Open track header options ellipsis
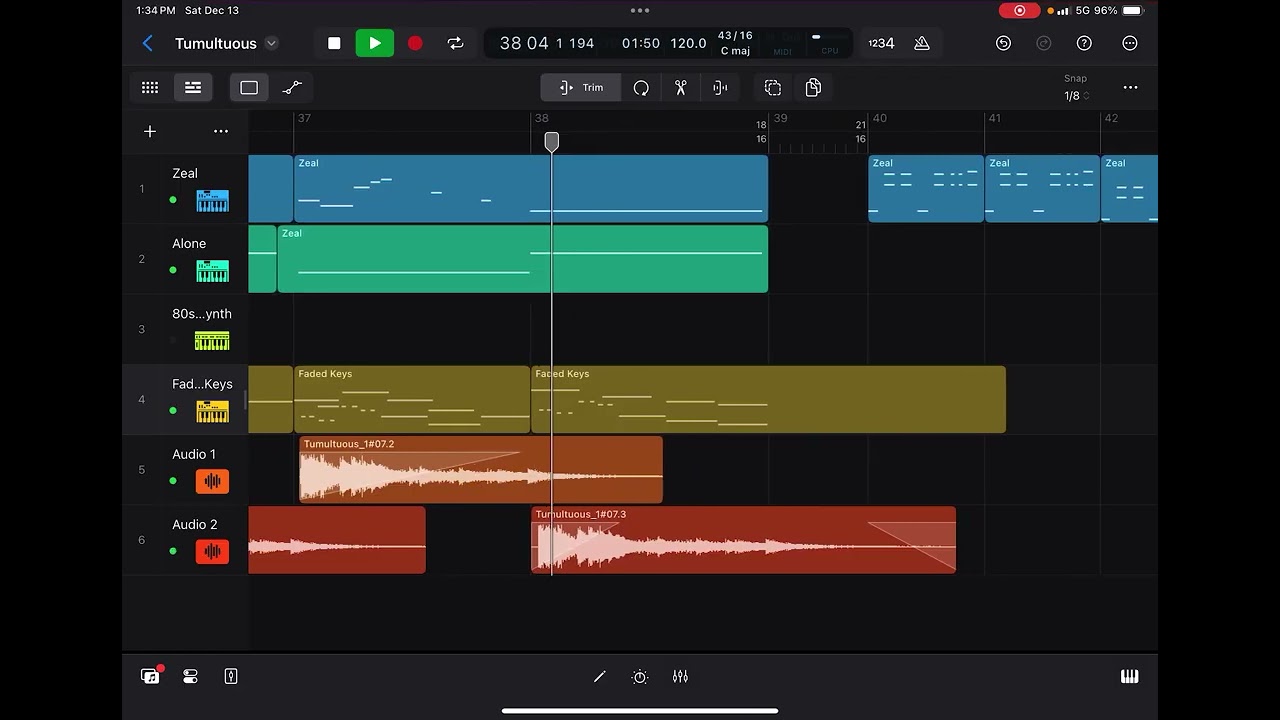Image resolution: width=1280 pixels, height=720 pixels. 221,131
